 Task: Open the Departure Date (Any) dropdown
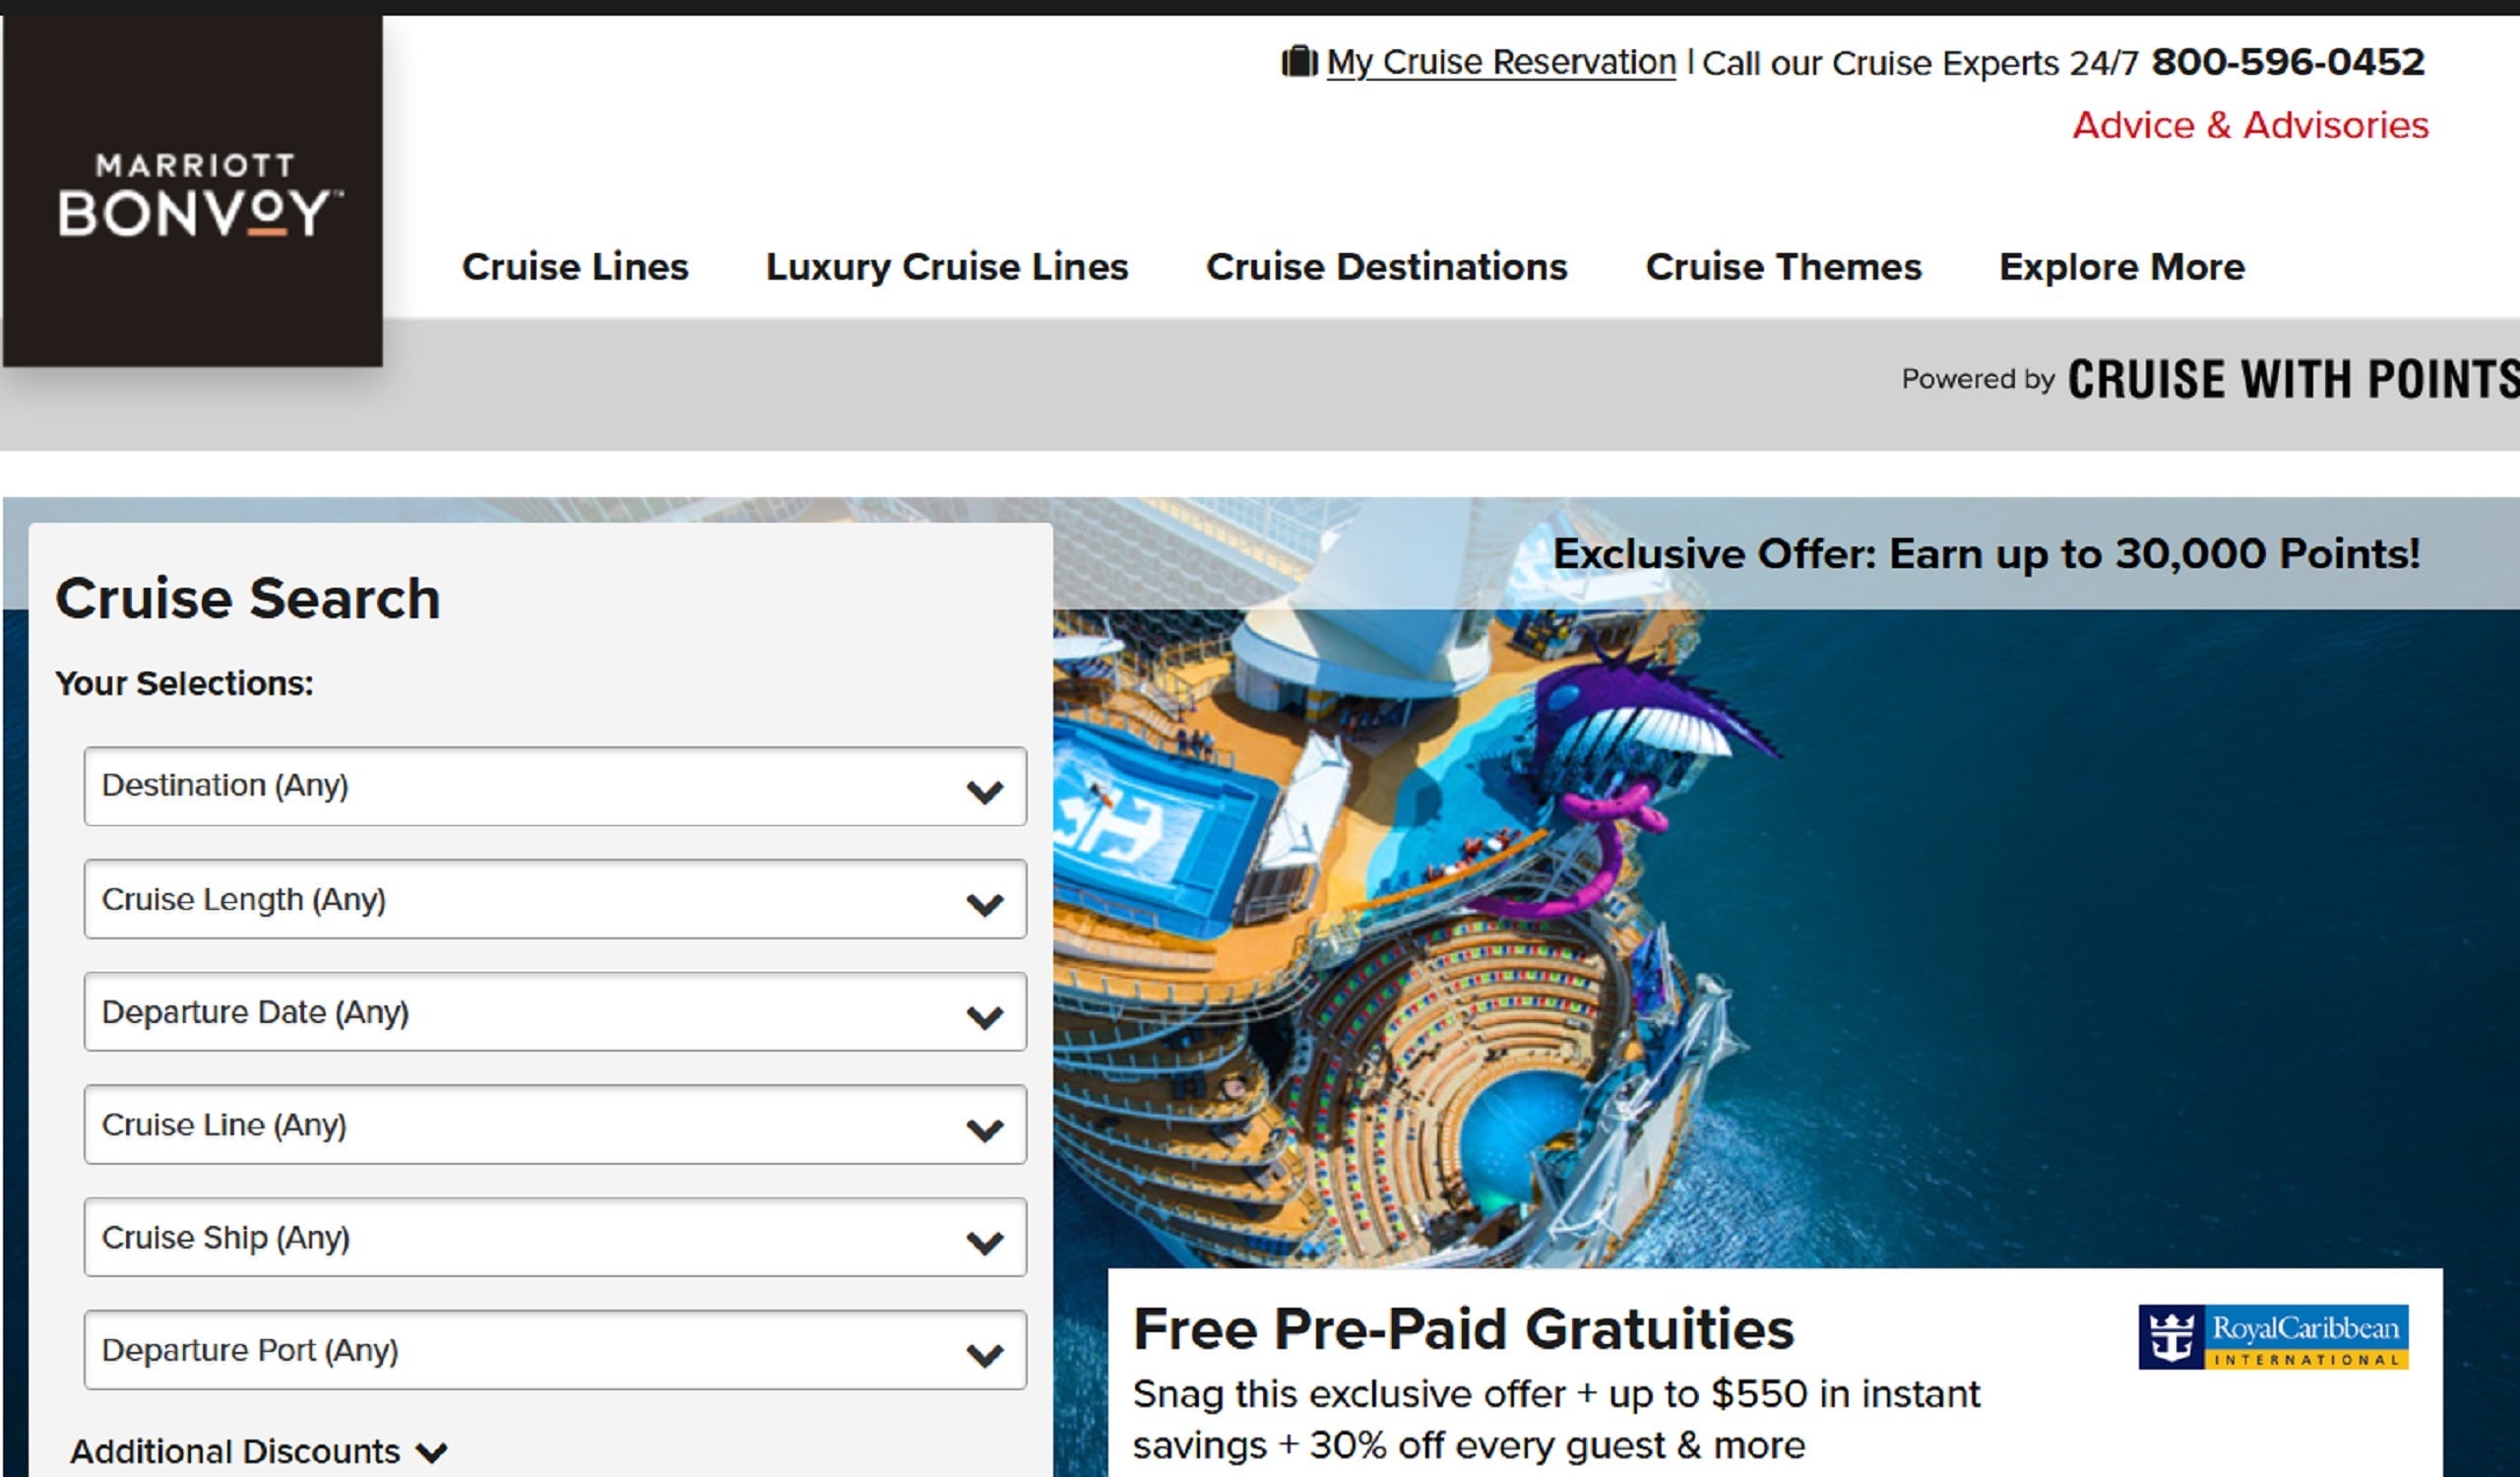click(555, 1012)
